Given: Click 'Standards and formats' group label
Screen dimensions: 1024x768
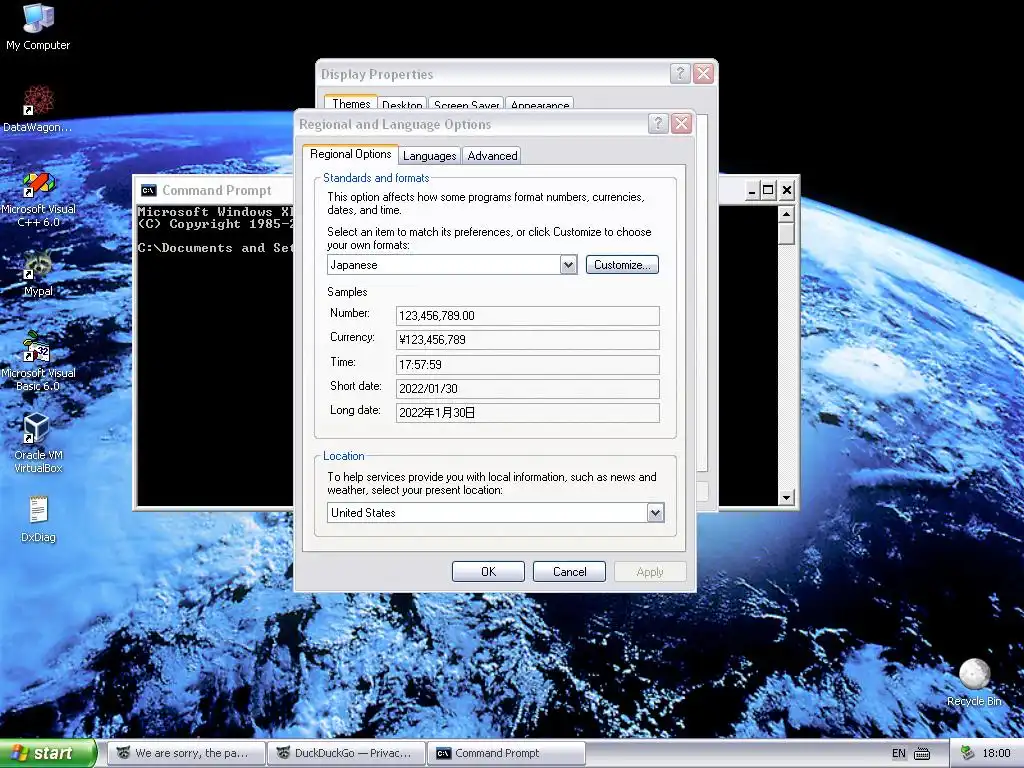Looking at the screenshot, I should (376, 178).
